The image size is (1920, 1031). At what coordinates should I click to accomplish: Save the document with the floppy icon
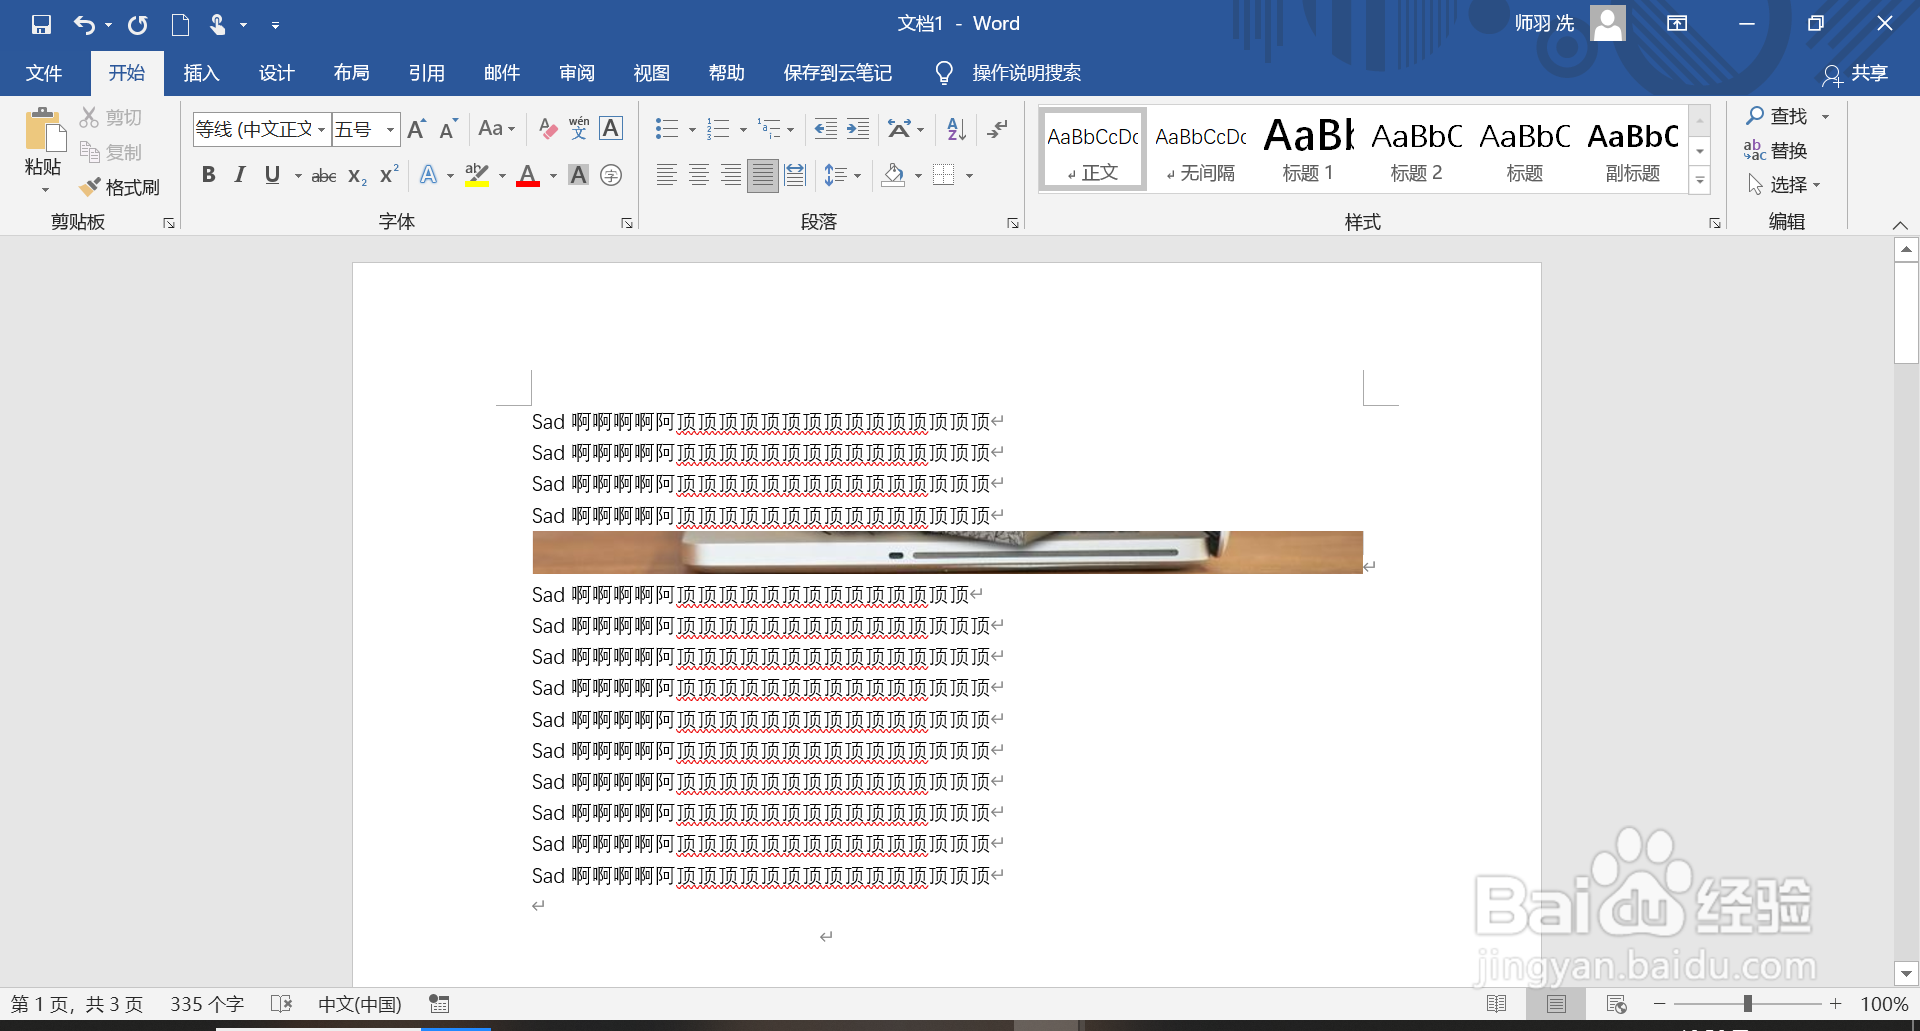click(41, 24)
